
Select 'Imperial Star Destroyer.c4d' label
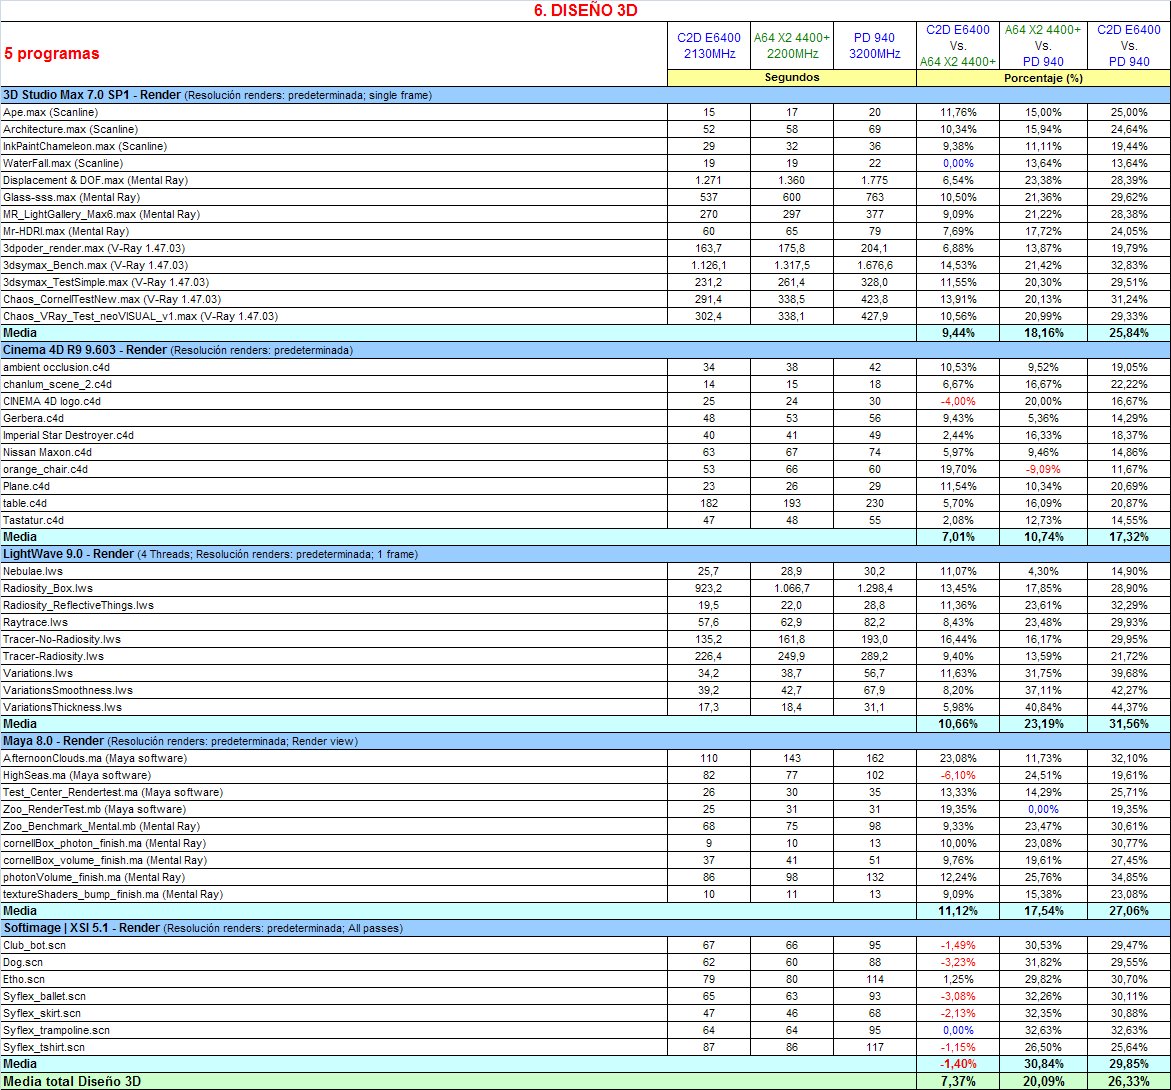(69, 435)
